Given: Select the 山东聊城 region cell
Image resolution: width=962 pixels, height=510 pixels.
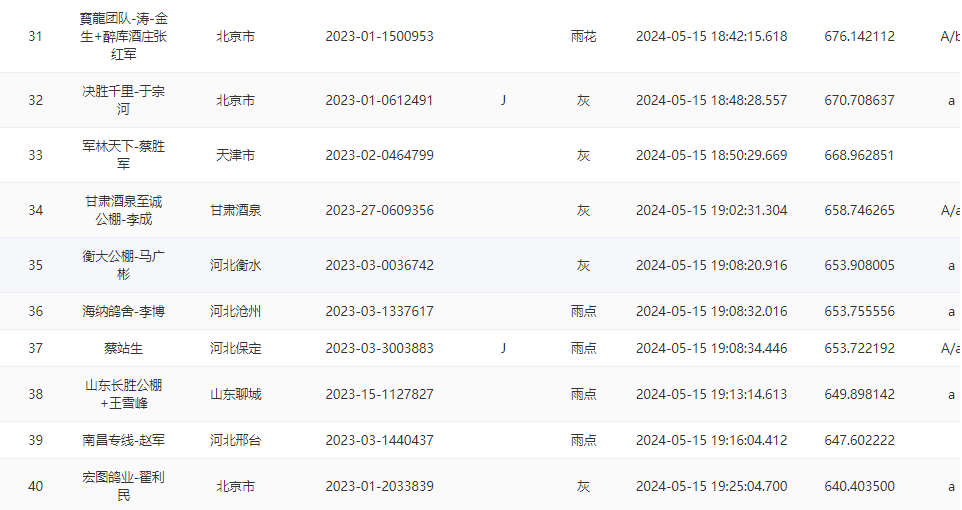Looking at the screenshot, I should click(x=235, y=394).
